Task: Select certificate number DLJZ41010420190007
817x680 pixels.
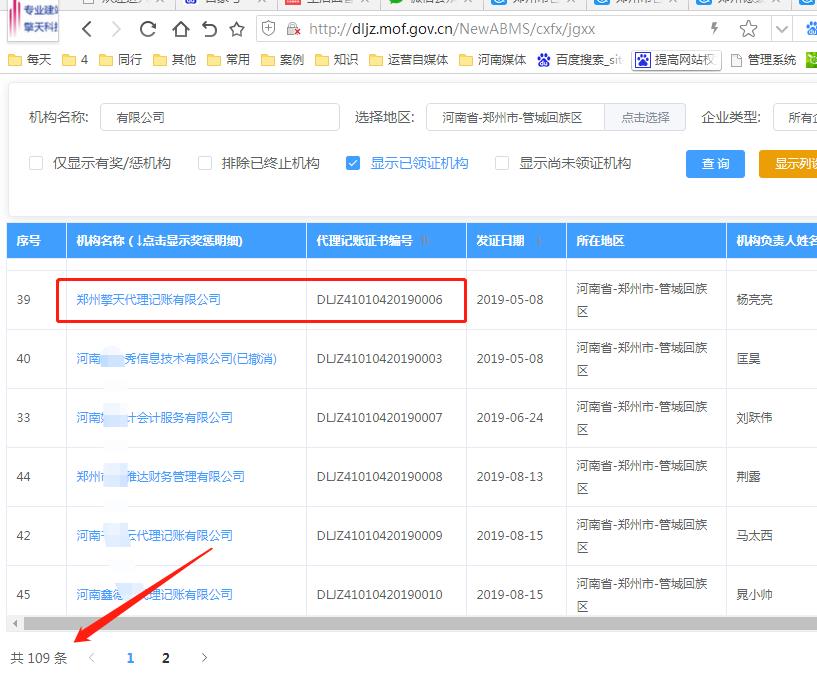Action: [379, 417]
